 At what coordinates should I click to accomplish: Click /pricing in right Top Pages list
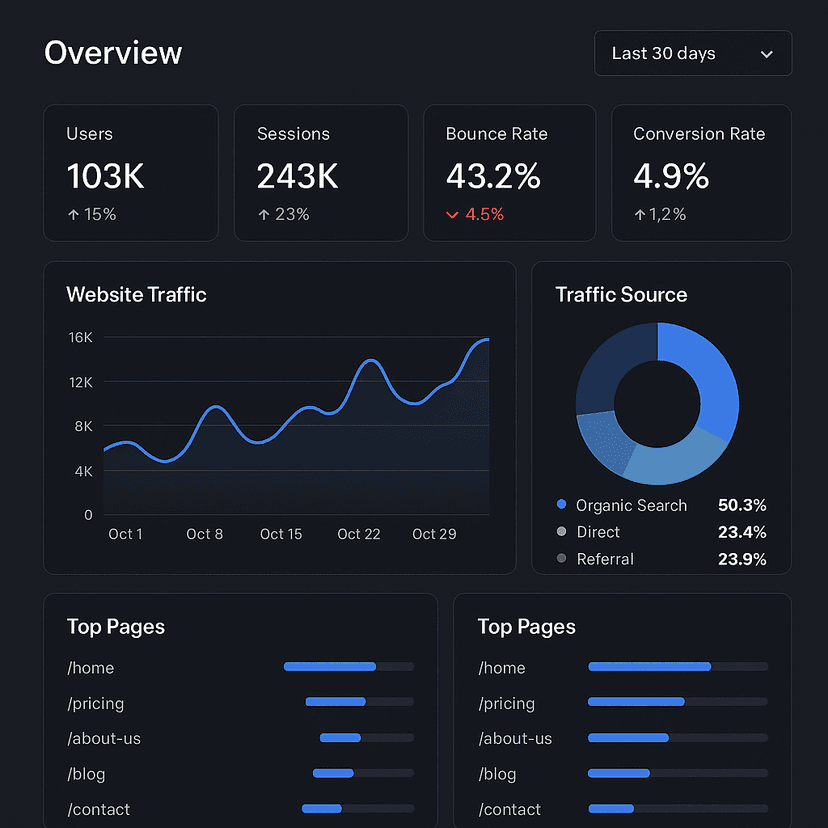(506, 704)
